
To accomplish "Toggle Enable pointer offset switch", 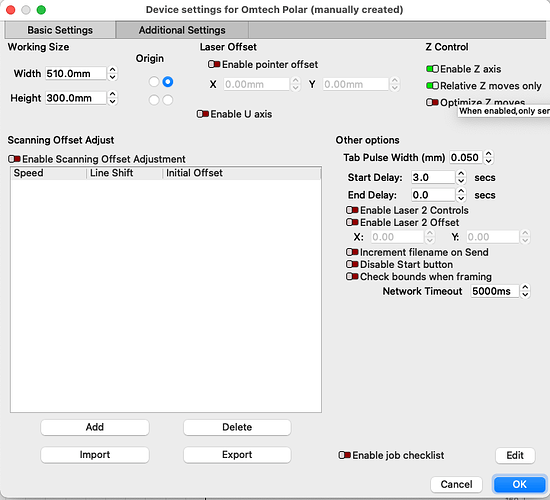I will tap(214, 64).
